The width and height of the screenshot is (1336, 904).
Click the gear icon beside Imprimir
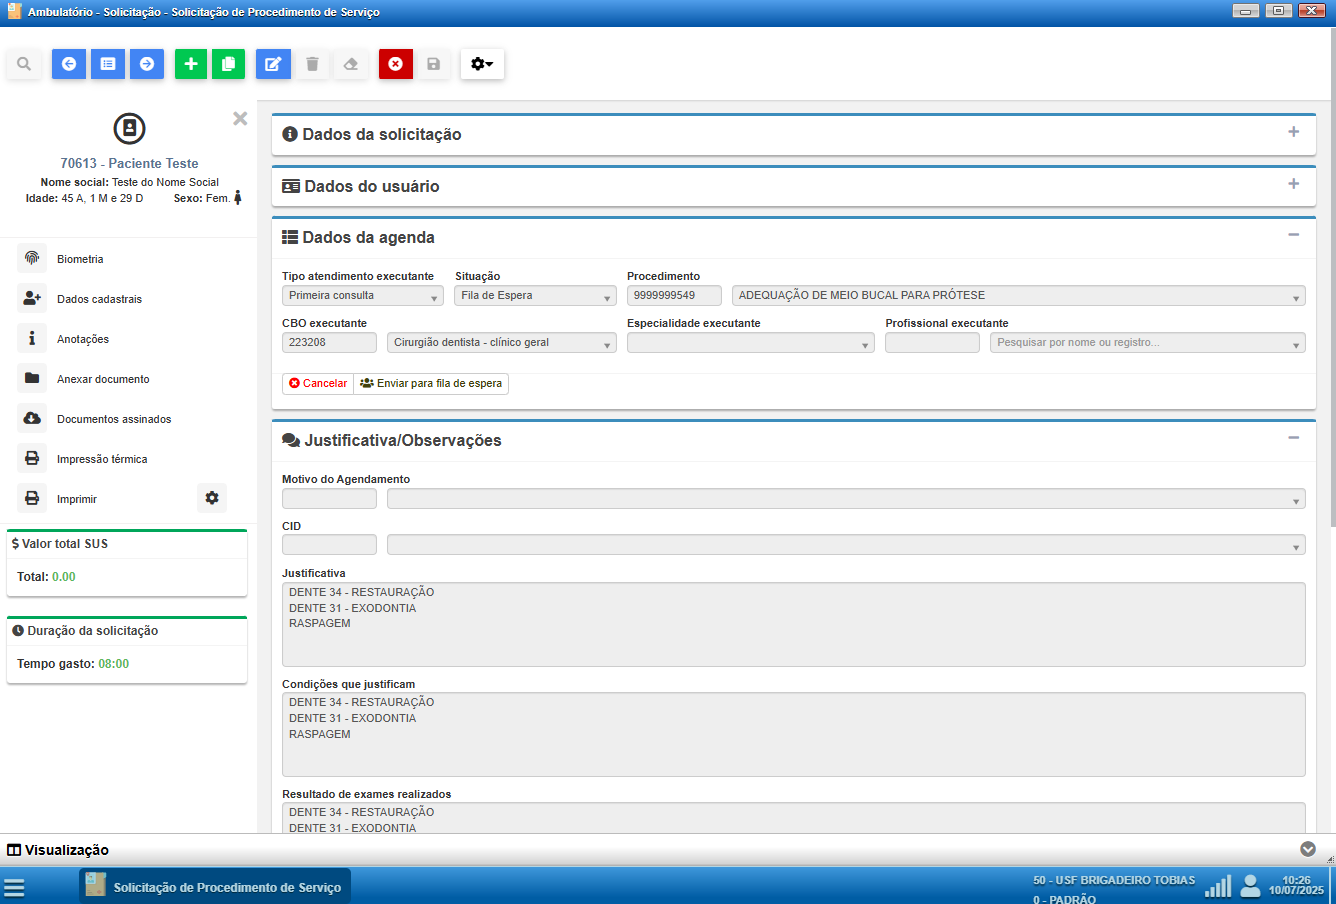click(212, 498)
